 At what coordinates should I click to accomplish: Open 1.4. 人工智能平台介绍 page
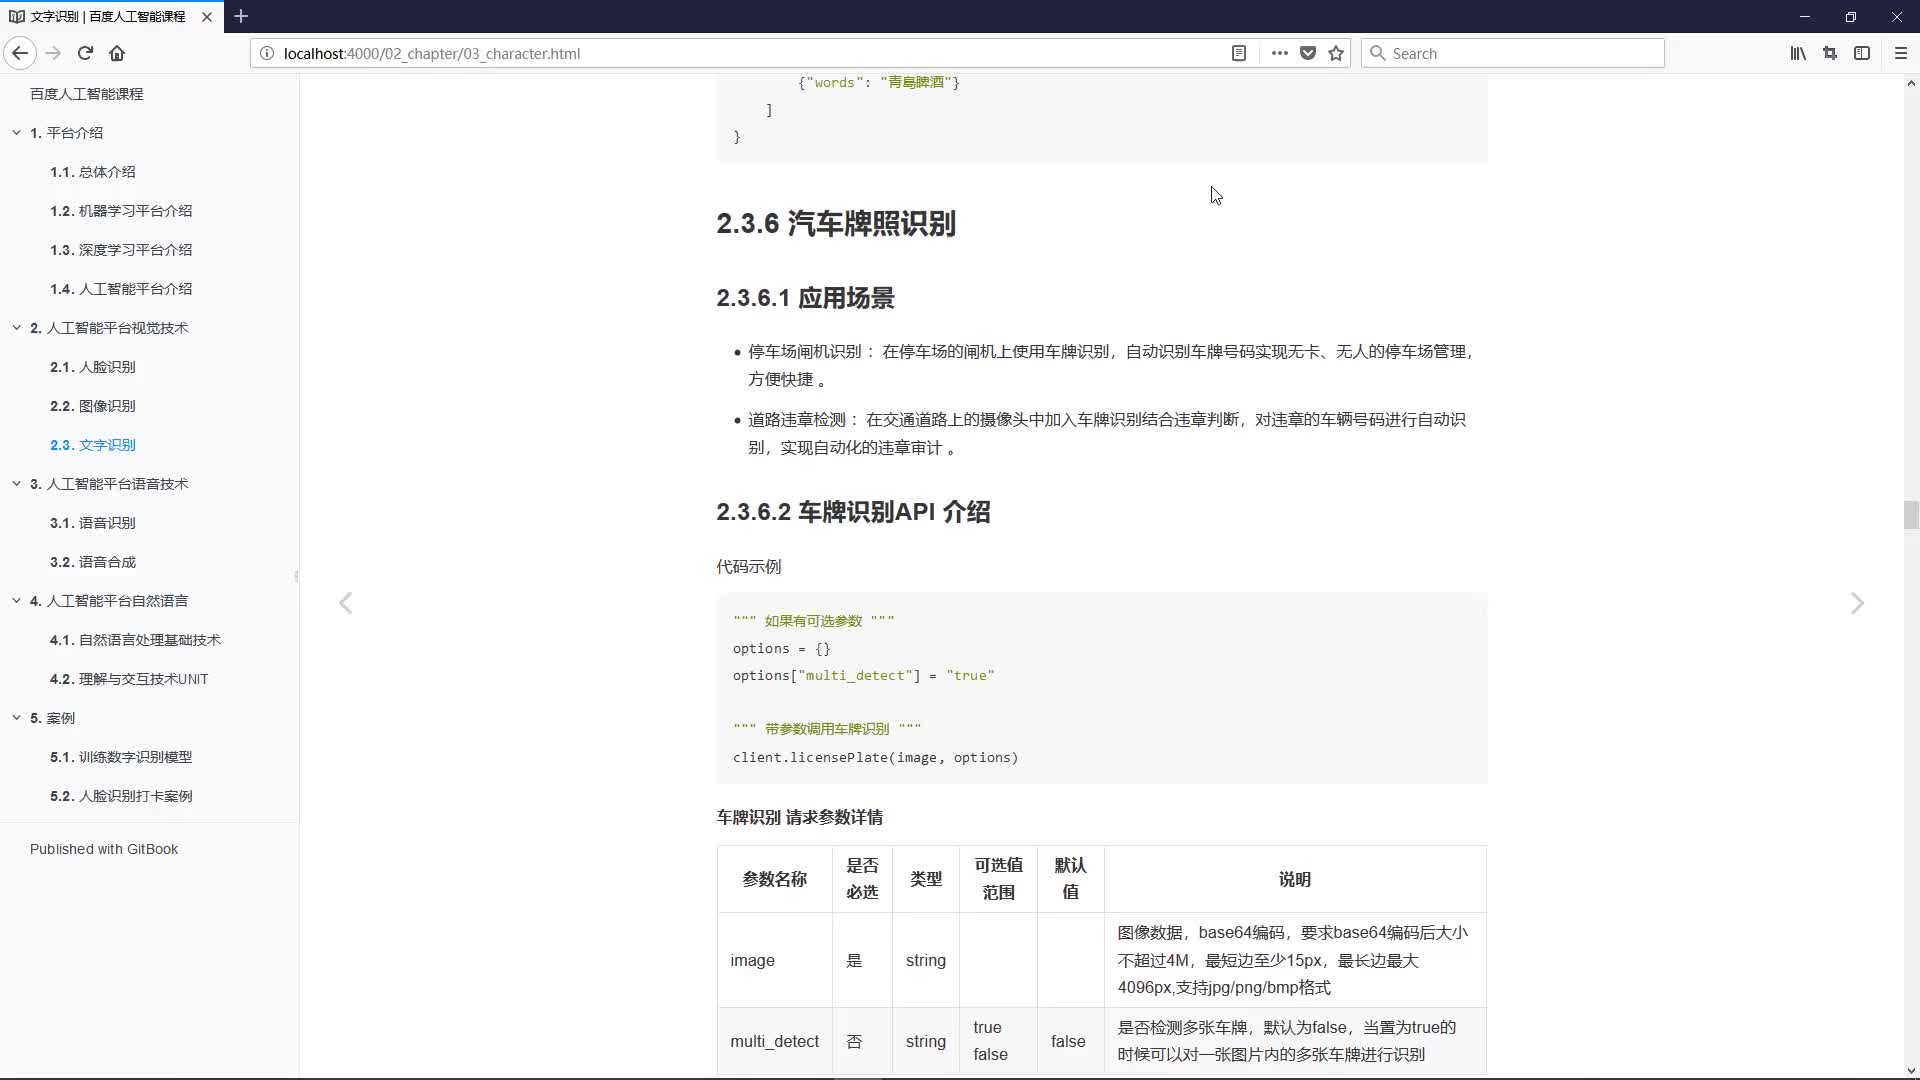(121, 288)
